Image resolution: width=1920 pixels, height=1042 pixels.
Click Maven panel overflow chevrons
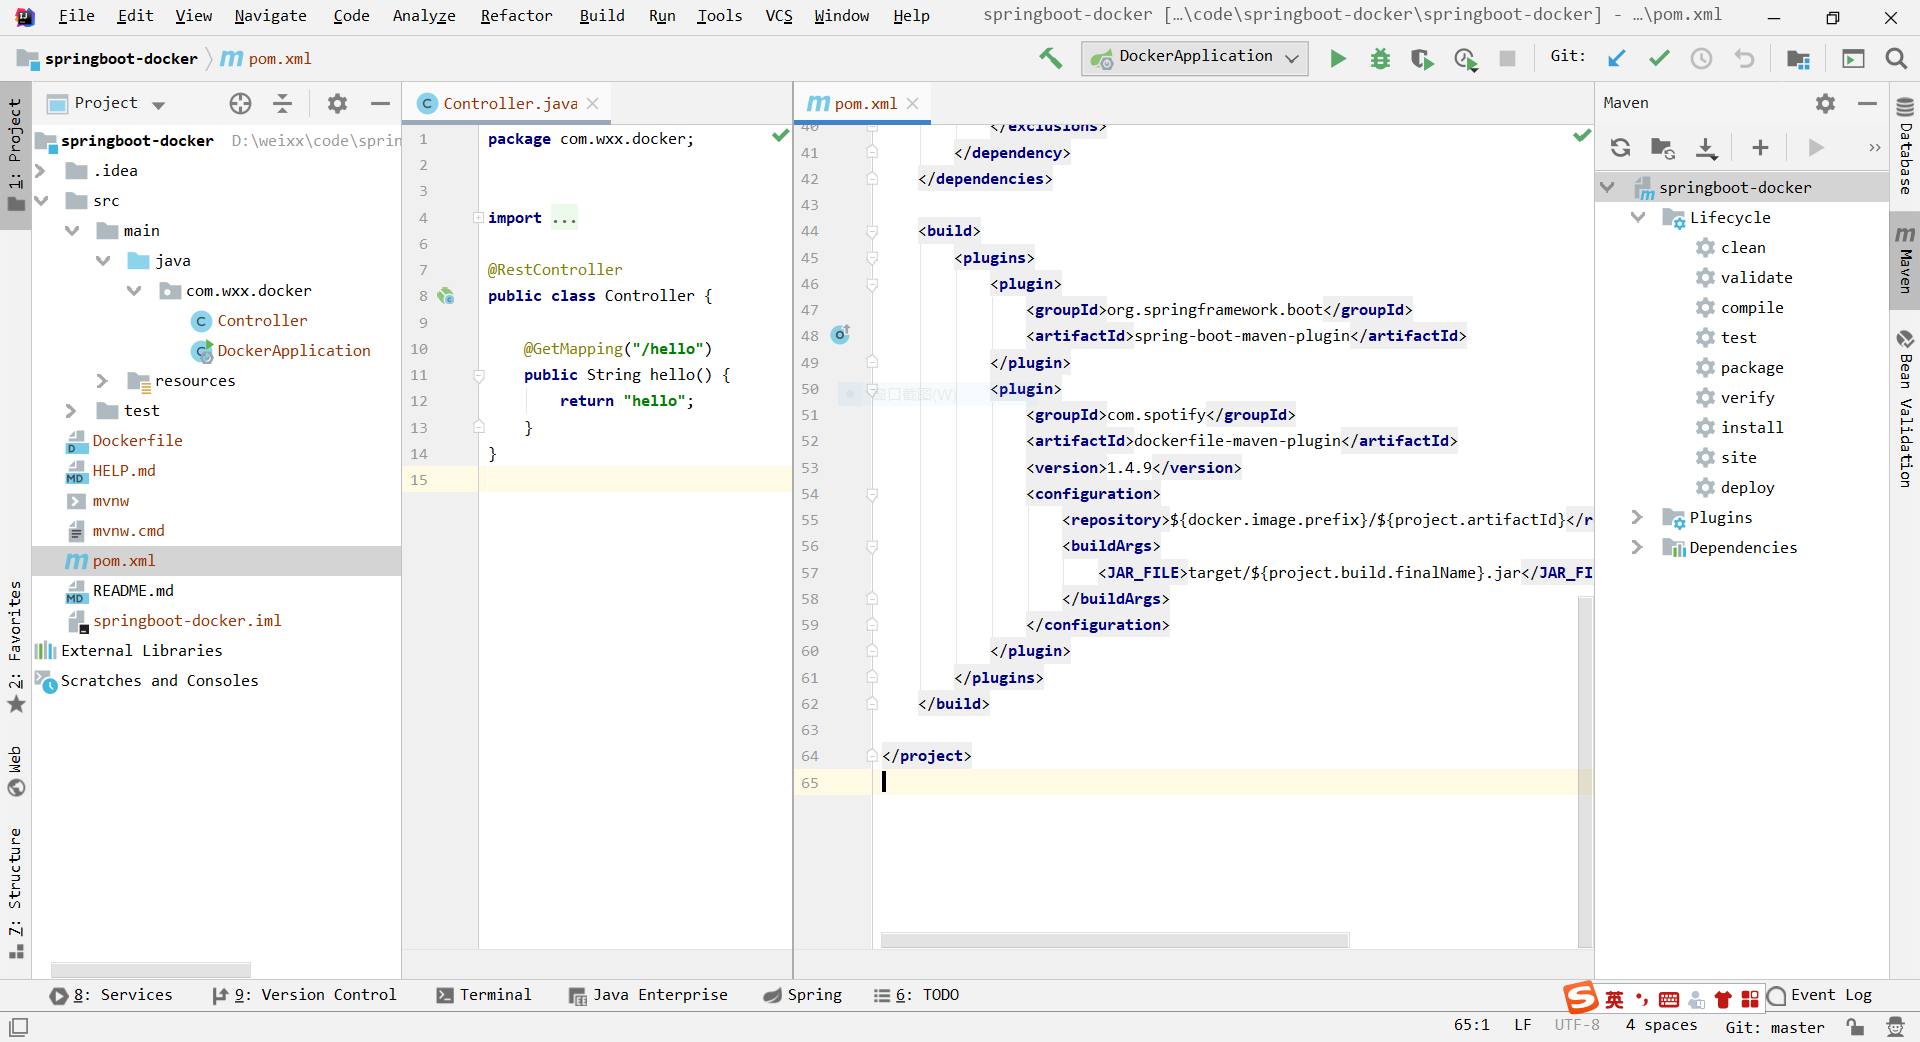1874,148
